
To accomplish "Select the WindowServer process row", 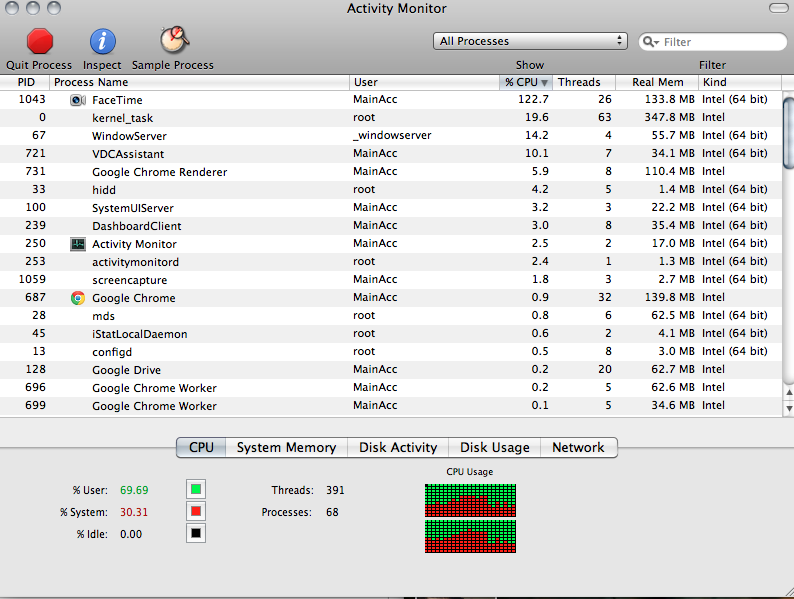I will [x=391, y=136].
